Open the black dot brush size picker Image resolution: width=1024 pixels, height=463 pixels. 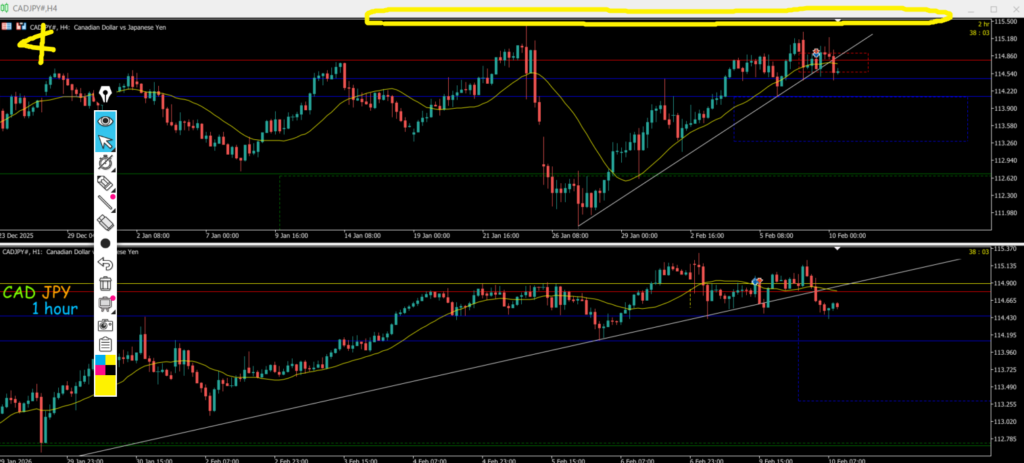point(105,243)
